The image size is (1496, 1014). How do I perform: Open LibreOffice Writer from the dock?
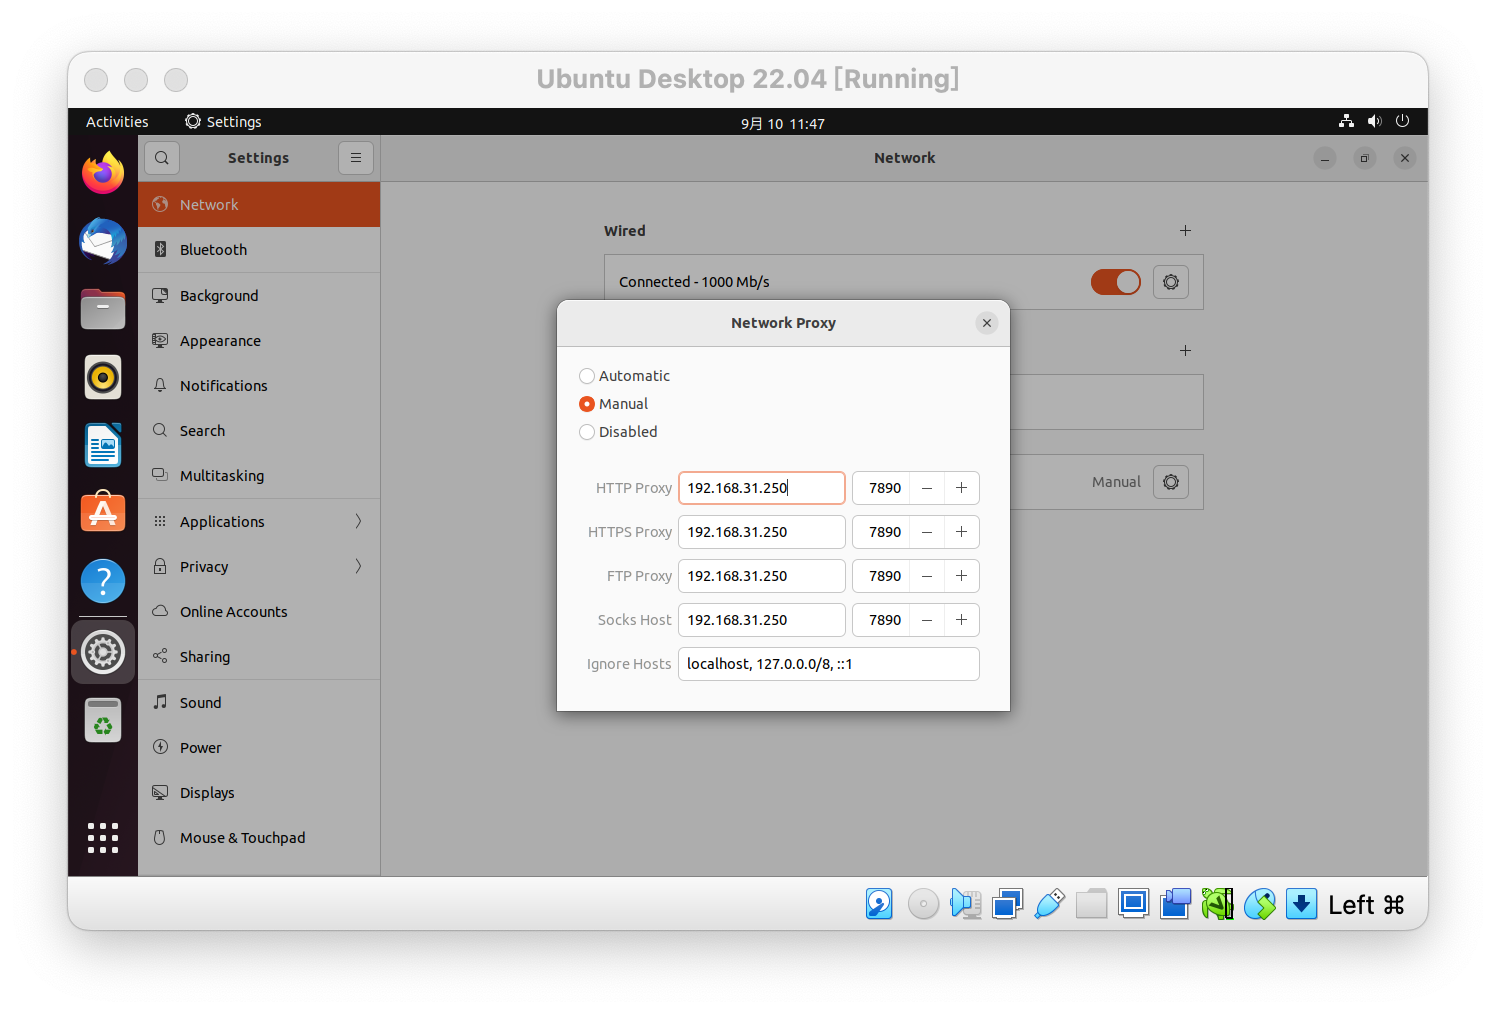point(103,445)
